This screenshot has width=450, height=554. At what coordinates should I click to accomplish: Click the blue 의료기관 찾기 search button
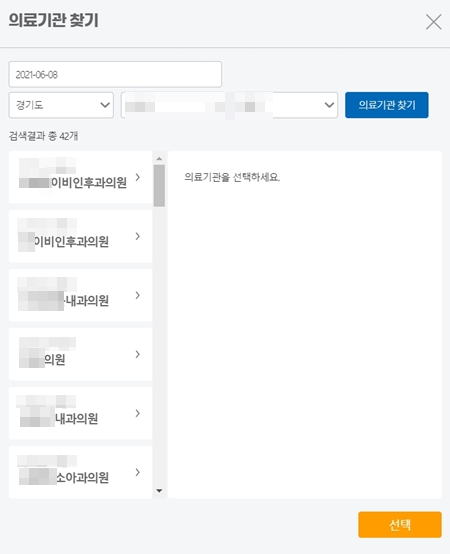387,105
